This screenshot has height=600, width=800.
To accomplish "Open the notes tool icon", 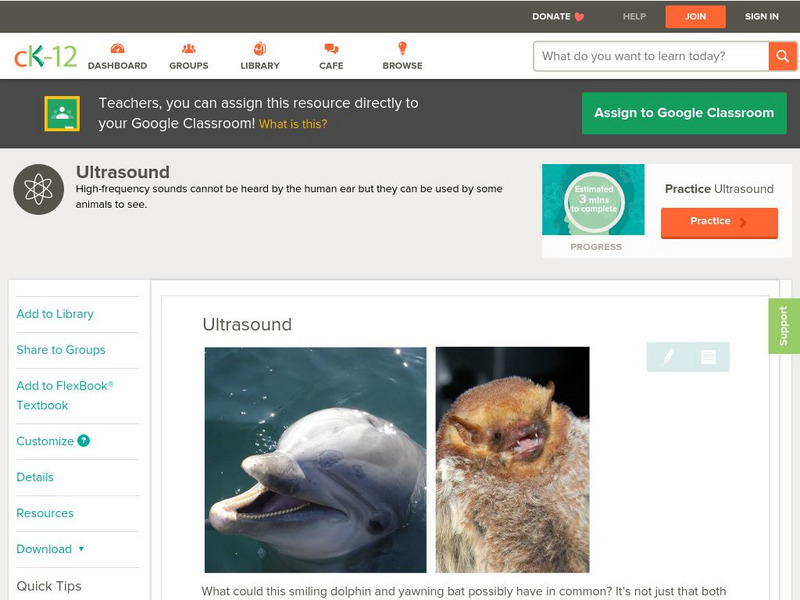I will [708, 357].
